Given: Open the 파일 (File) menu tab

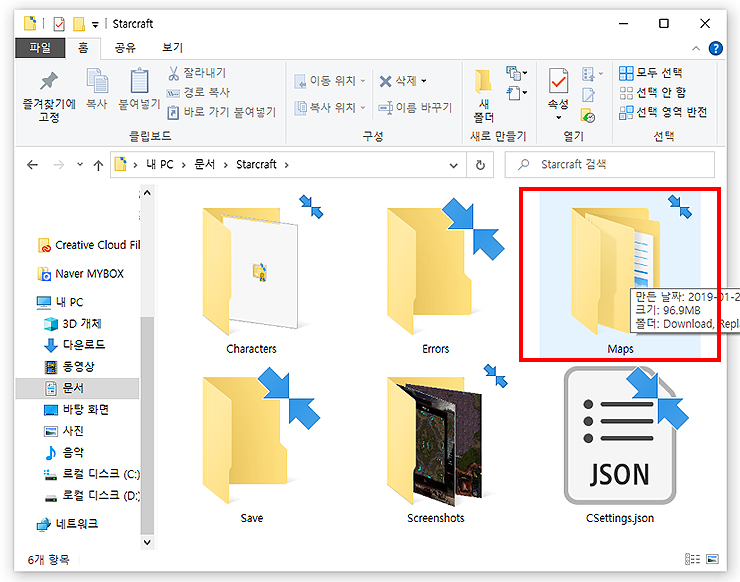Looking at the screenshot, I should (40, 48).
